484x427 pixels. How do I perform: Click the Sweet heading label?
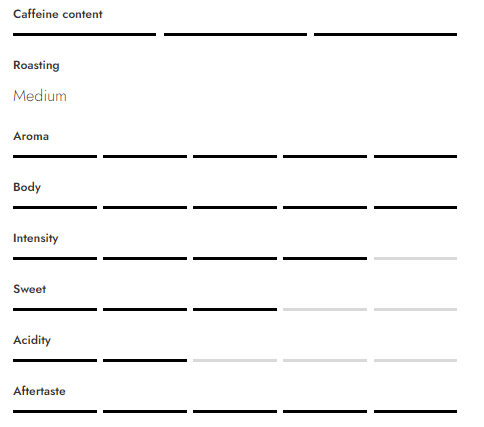click(29, 289)
